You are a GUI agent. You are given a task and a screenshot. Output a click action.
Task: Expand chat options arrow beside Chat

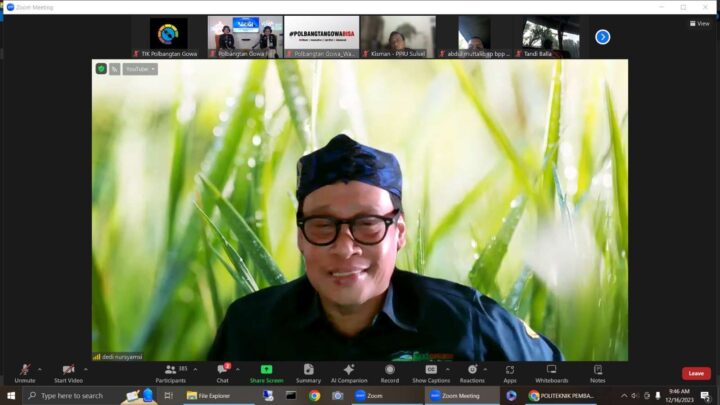pos(237,369)
